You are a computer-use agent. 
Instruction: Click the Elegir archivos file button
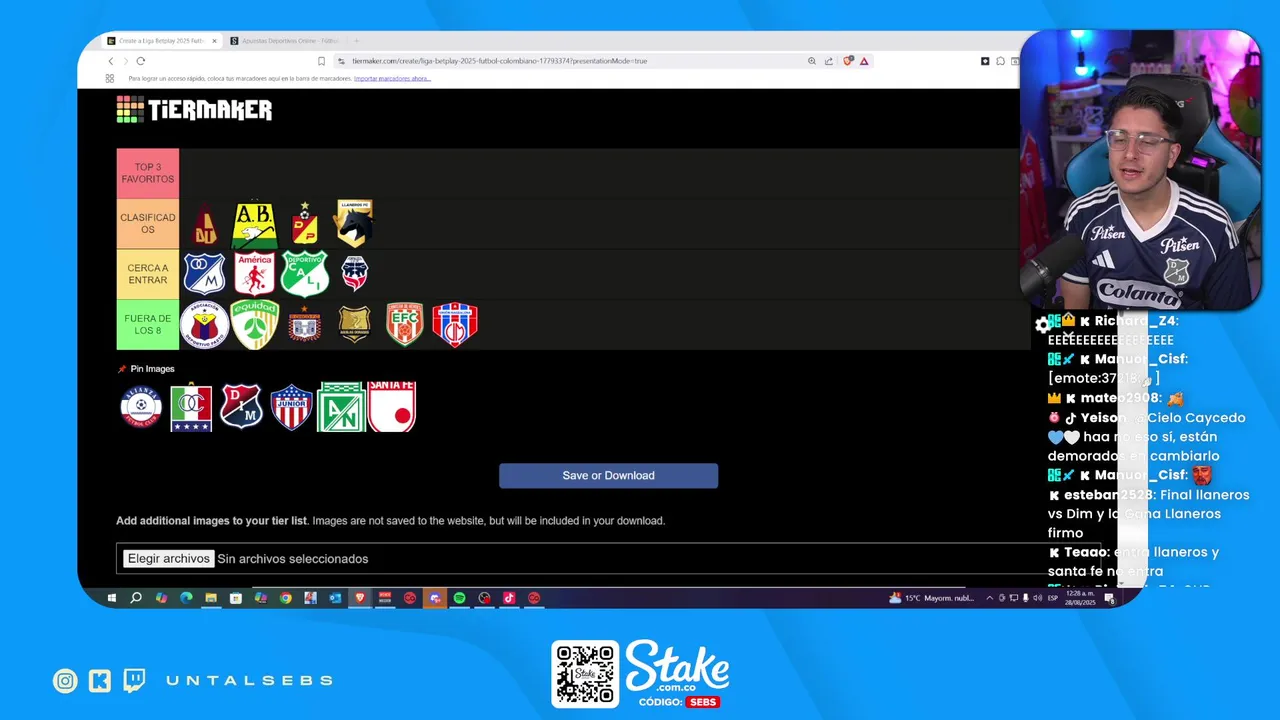click(x=168, y=559)
